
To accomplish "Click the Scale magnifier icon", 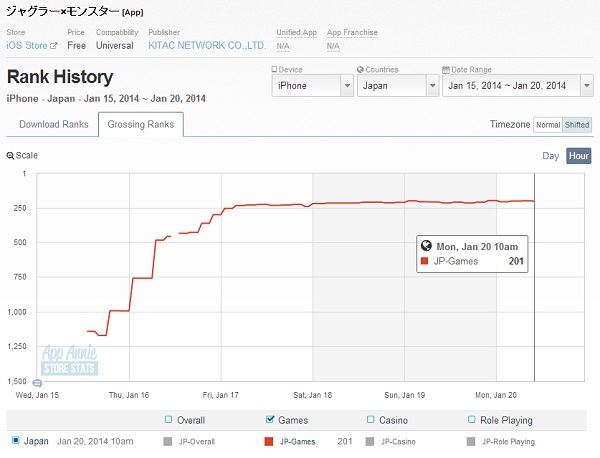I will pos(10,156).
